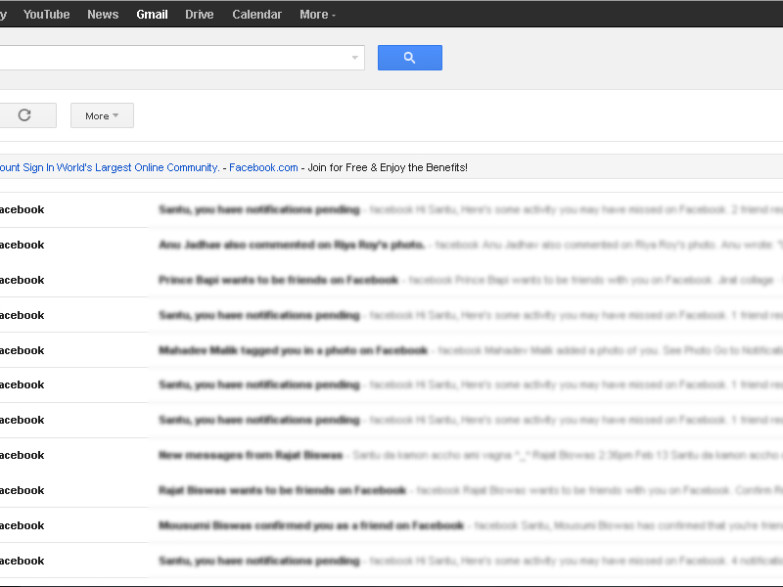Open email 'Prince Bapi wants to be friends on Facebook'
Screen dimensions: 783x587
[x=392, y=280]
